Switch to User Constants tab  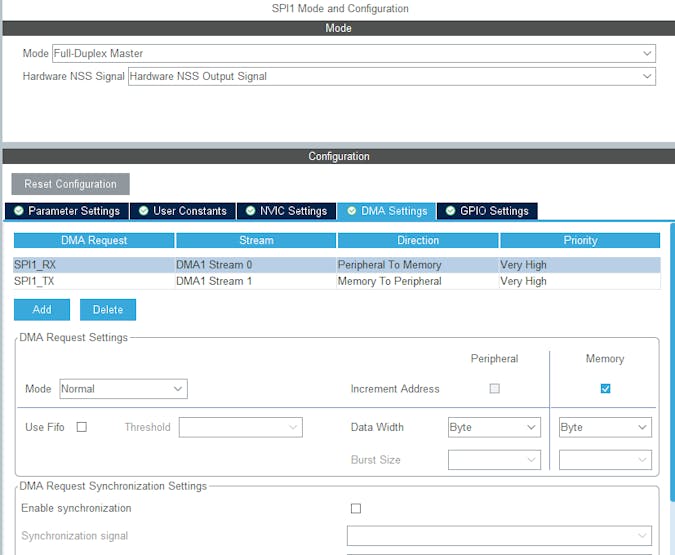click(183, 211)
